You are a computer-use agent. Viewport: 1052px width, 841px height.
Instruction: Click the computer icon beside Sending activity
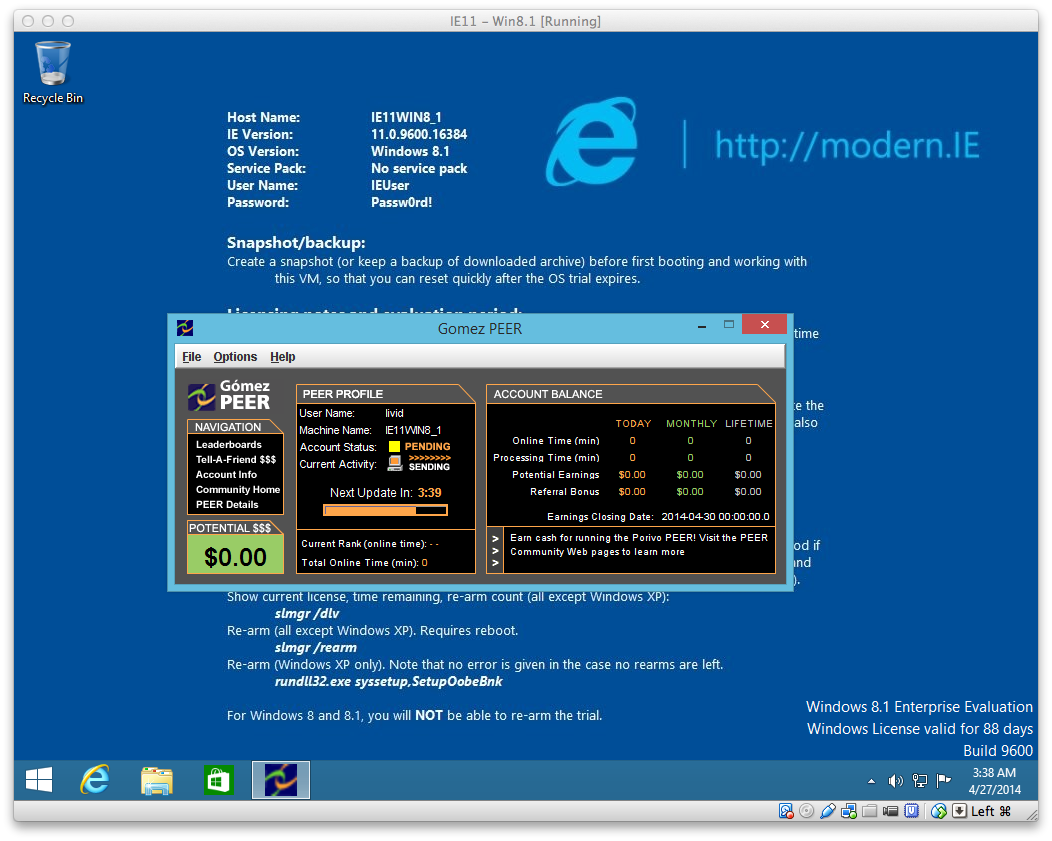click(x=395, y=463)
